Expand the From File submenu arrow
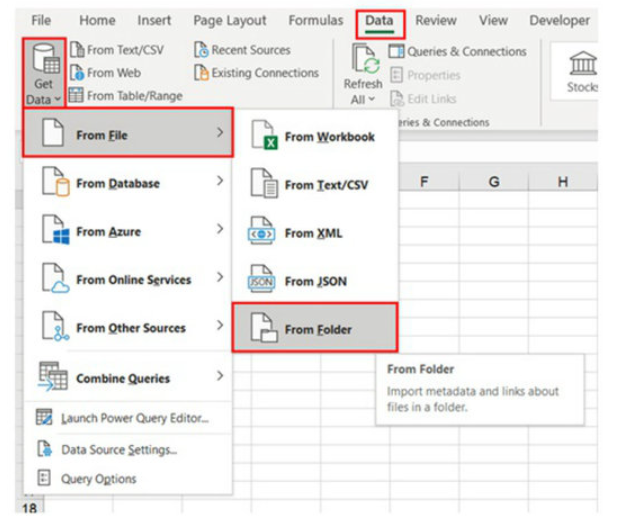The height and width of the screenshot is (517, 618). pyautogui.click(x=220, y=132)
